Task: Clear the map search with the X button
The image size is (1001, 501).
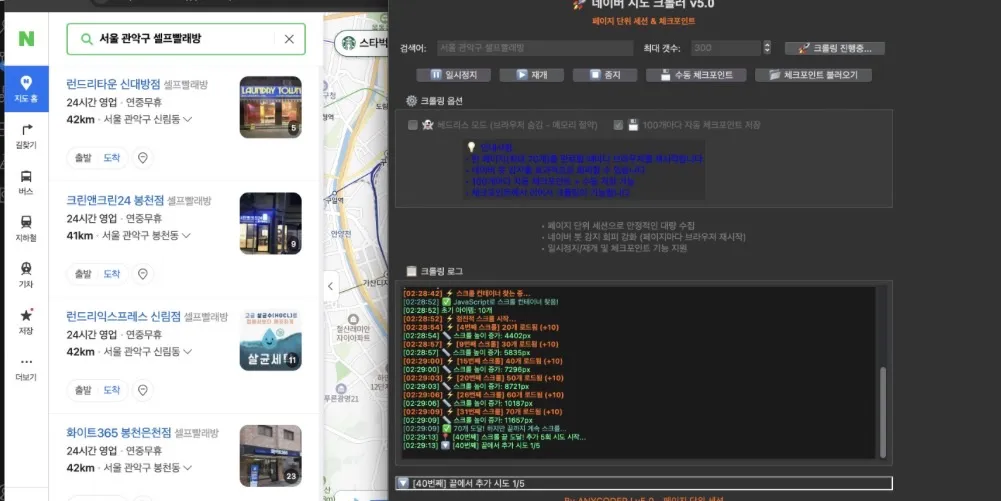Action: tap(289, 39)
